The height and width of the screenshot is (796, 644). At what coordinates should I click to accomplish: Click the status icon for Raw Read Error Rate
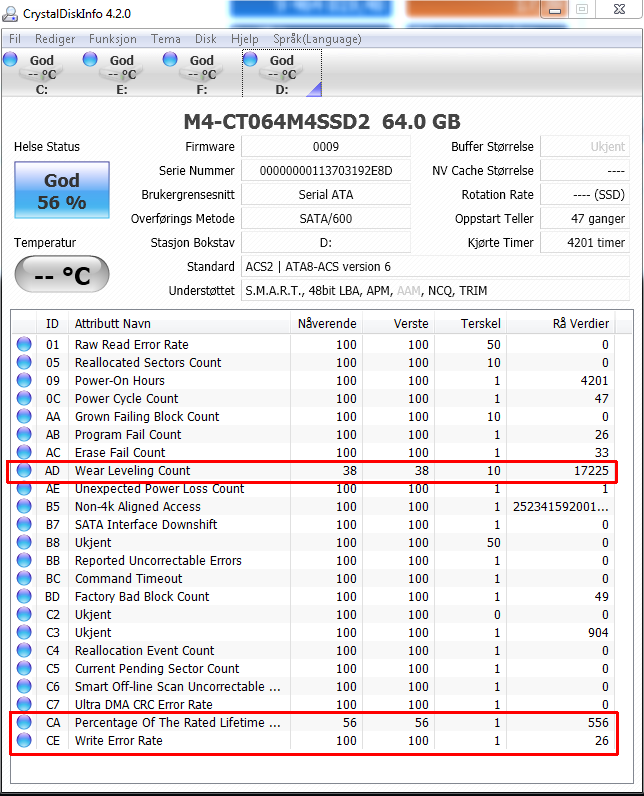tap(24, 344)
